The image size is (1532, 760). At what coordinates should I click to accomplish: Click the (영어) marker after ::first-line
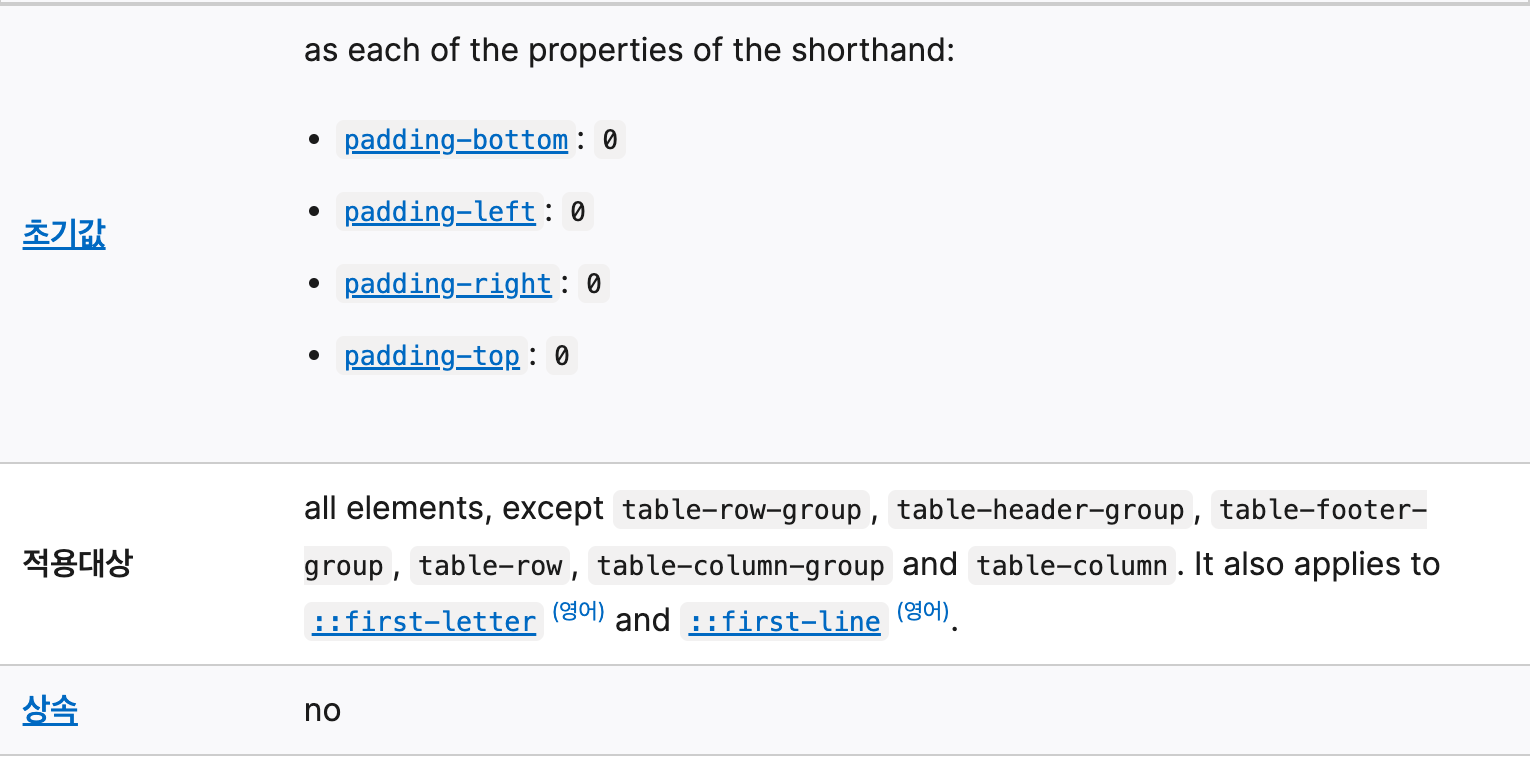tap(922, 612)
